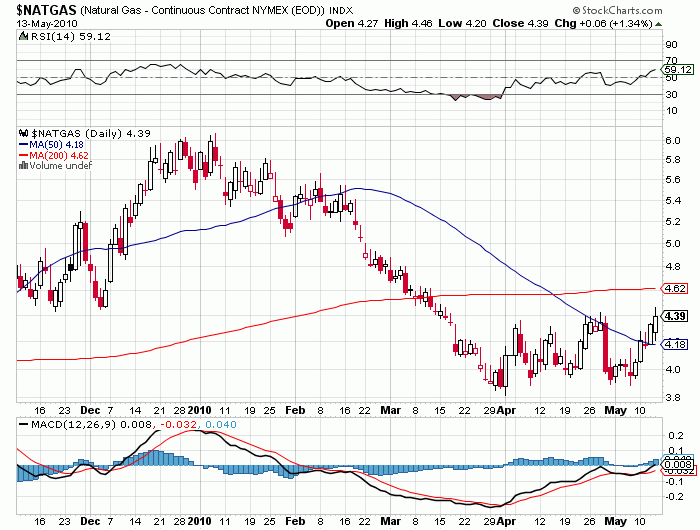This screenshot has width=700, height=530.
Task: Open the StockCharts.com copyright link
Action: click(639, 9)
